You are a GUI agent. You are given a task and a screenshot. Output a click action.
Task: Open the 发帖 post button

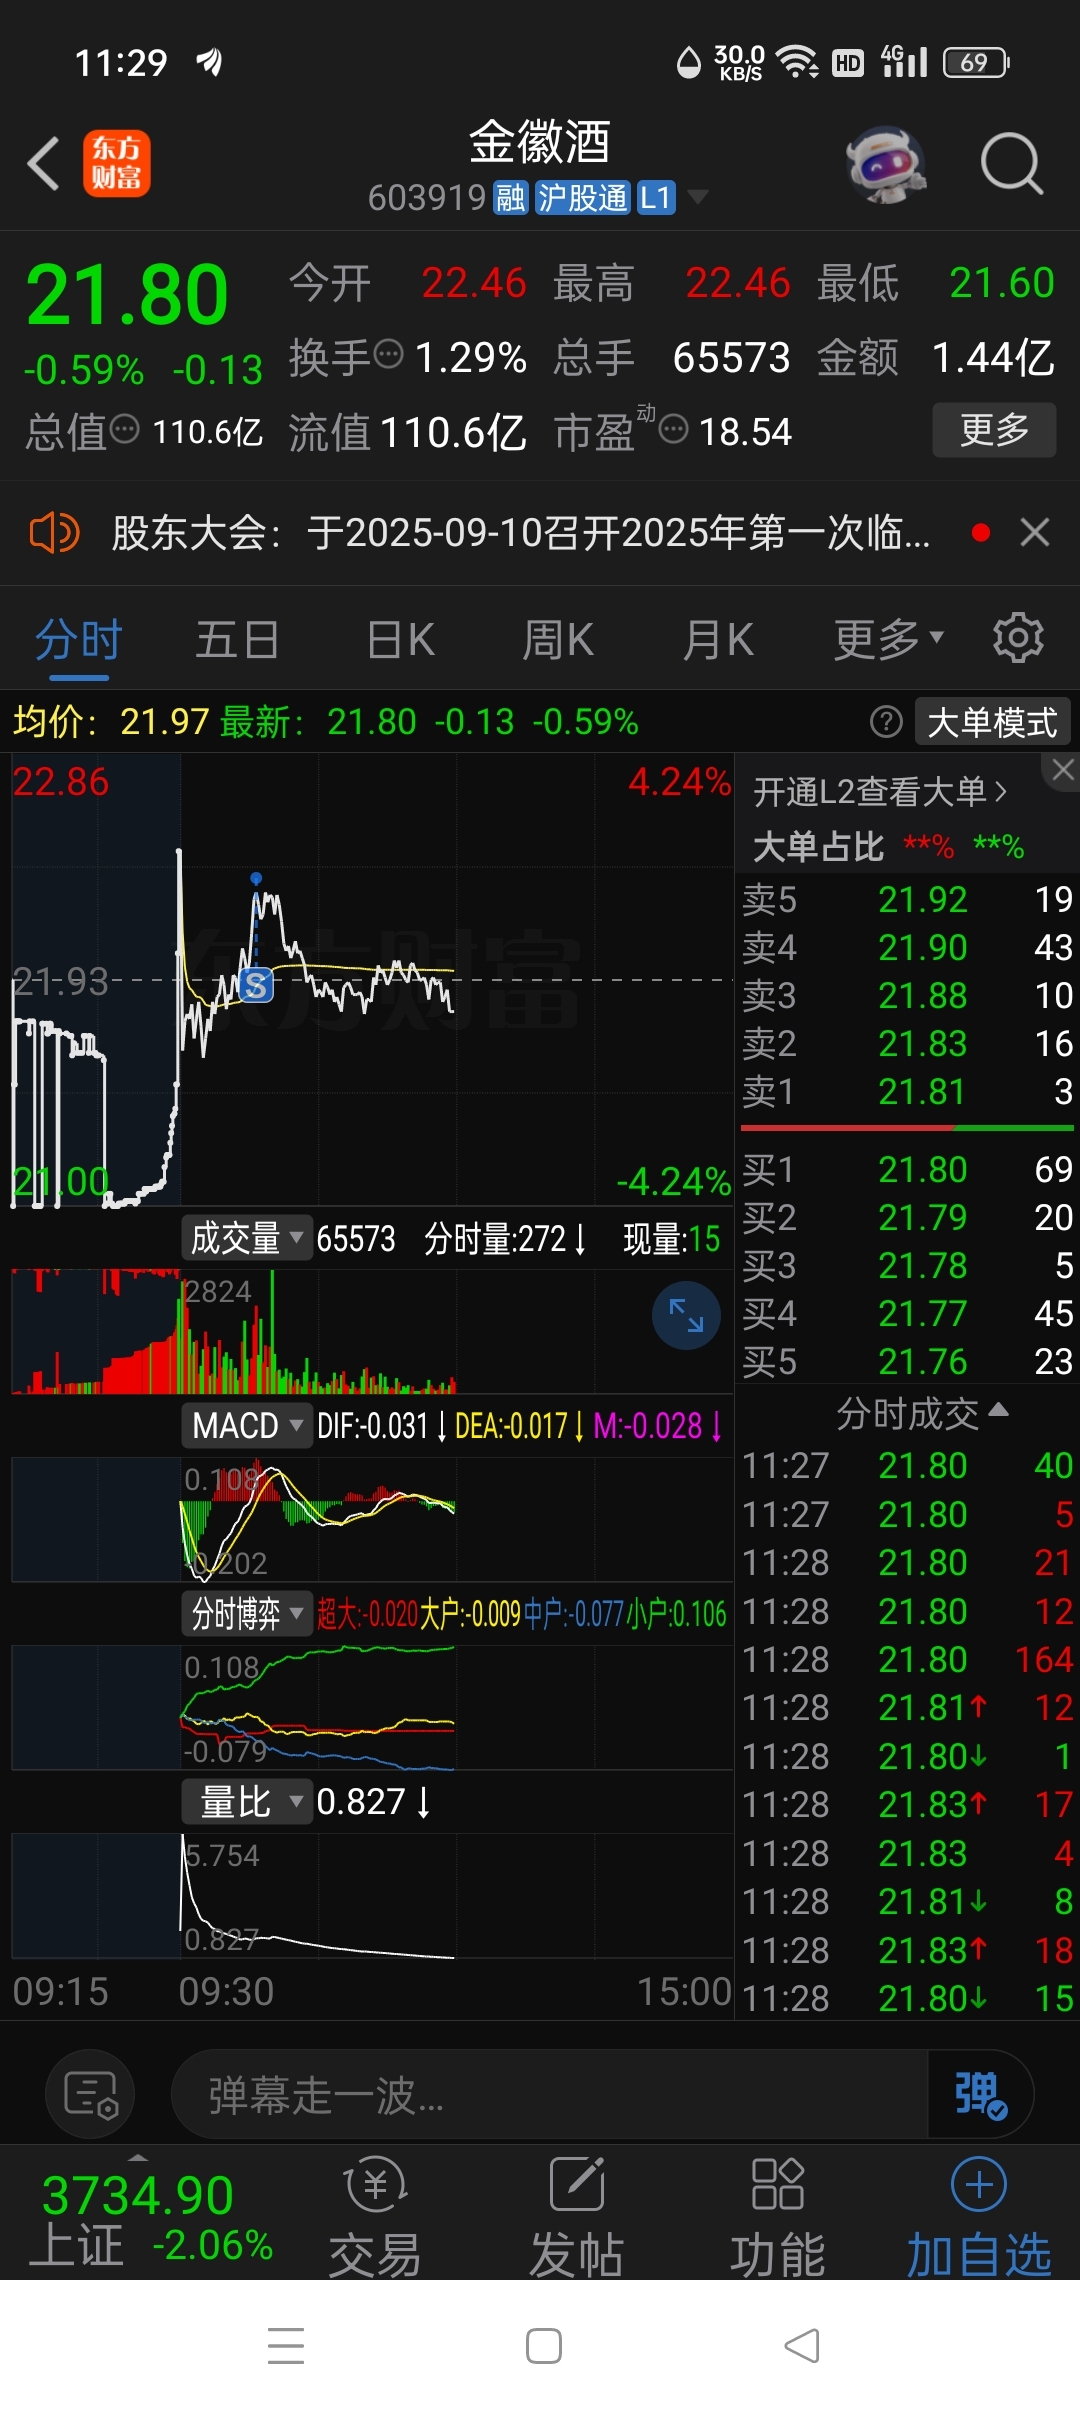[577, 2217]
